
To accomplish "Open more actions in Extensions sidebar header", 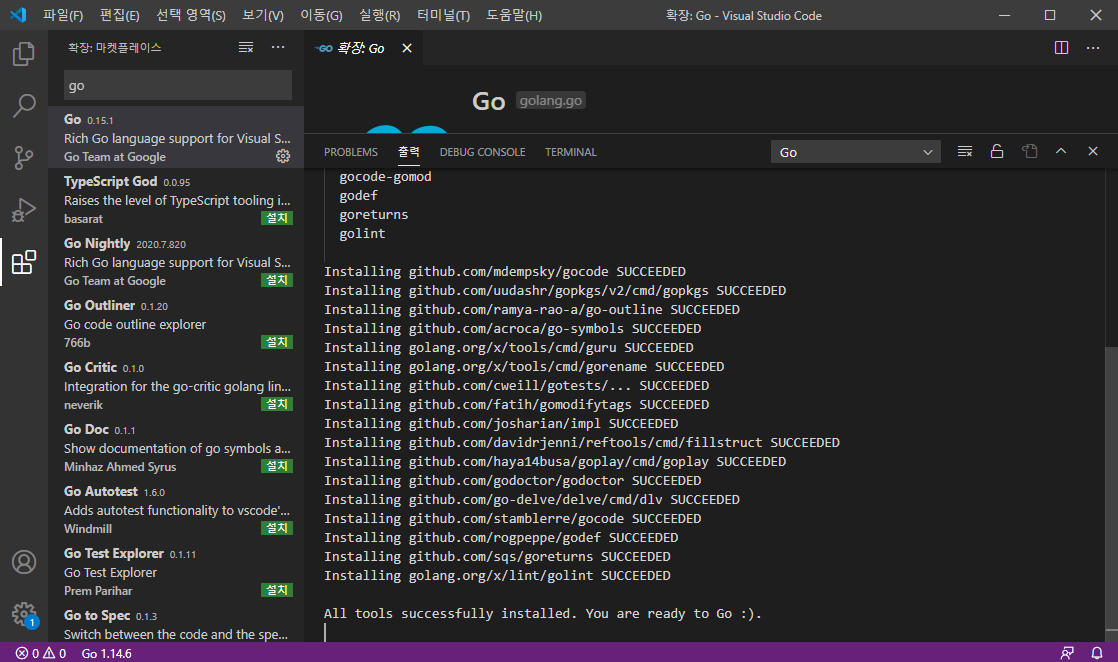I will 278,48.
